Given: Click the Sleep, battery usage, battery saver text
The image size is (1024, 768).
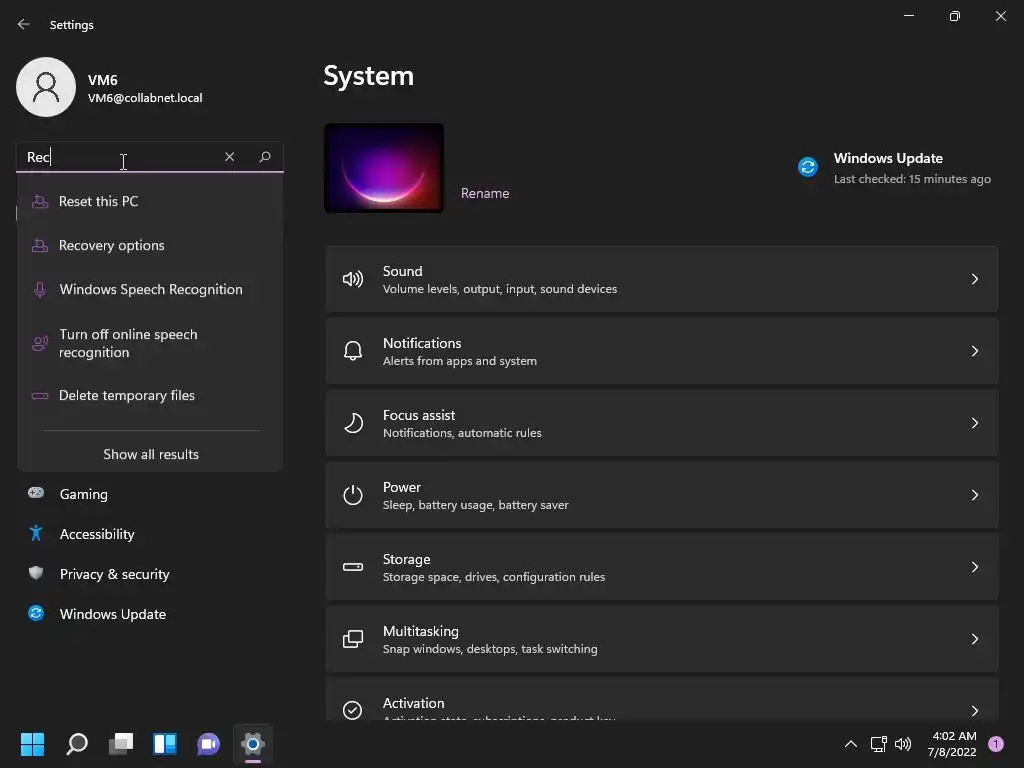Looking at the screenshot, I should point(475,505).
